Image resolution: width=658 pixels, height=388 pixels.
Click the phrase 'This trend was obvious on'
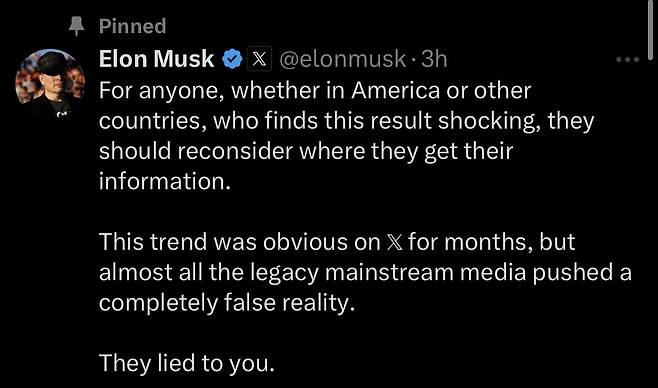pyautogui.click(x=240, y=242)
